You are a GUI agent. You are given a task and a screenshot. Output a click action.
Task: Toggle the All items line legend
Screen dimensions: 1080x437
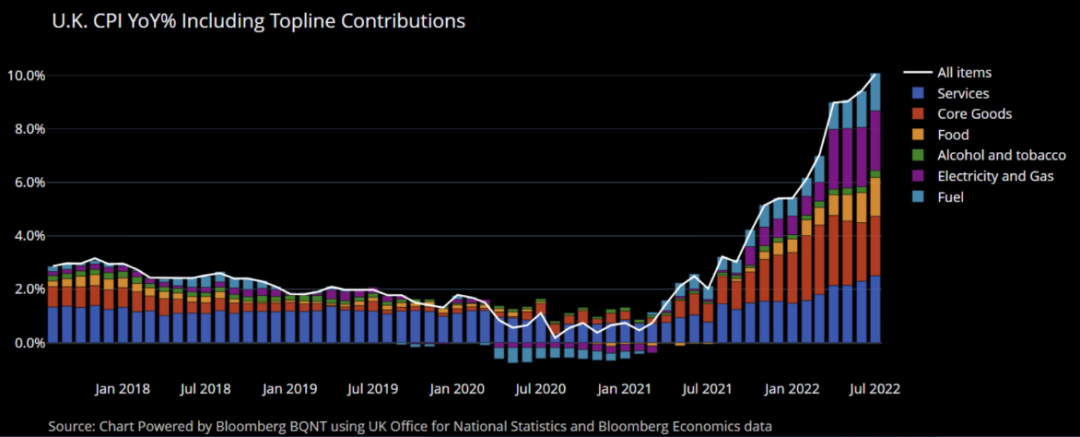click(948, 72)
